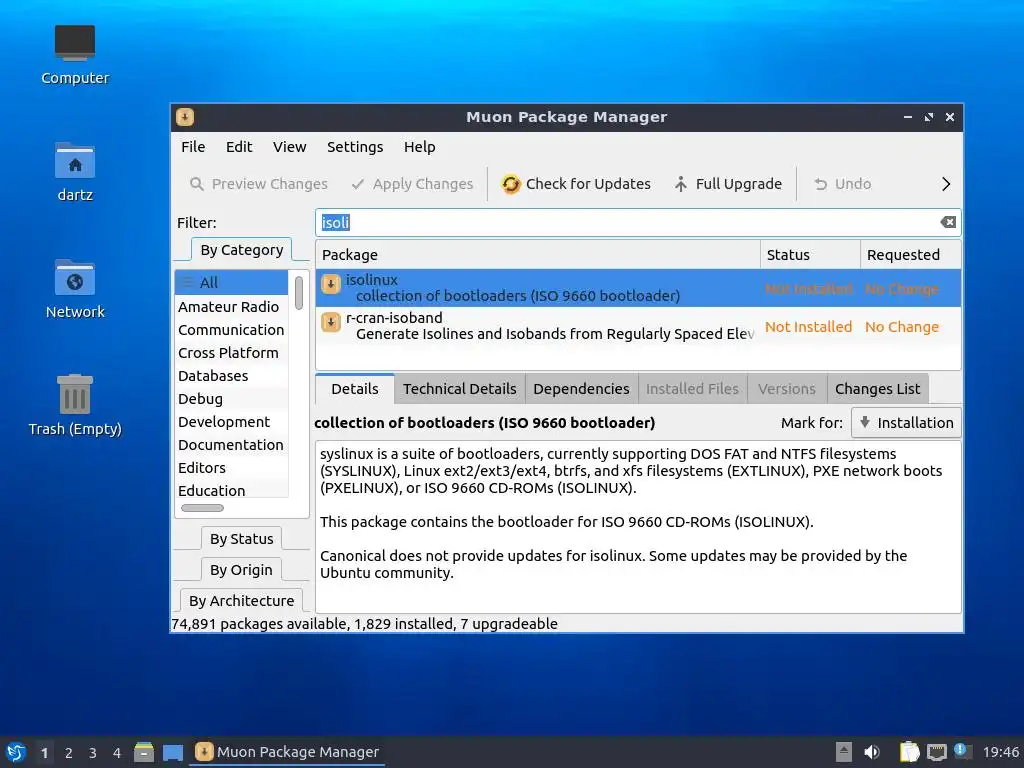The image size is (1024, 768).
Task: Select the Cross Platform category
Action: point(231,353)
